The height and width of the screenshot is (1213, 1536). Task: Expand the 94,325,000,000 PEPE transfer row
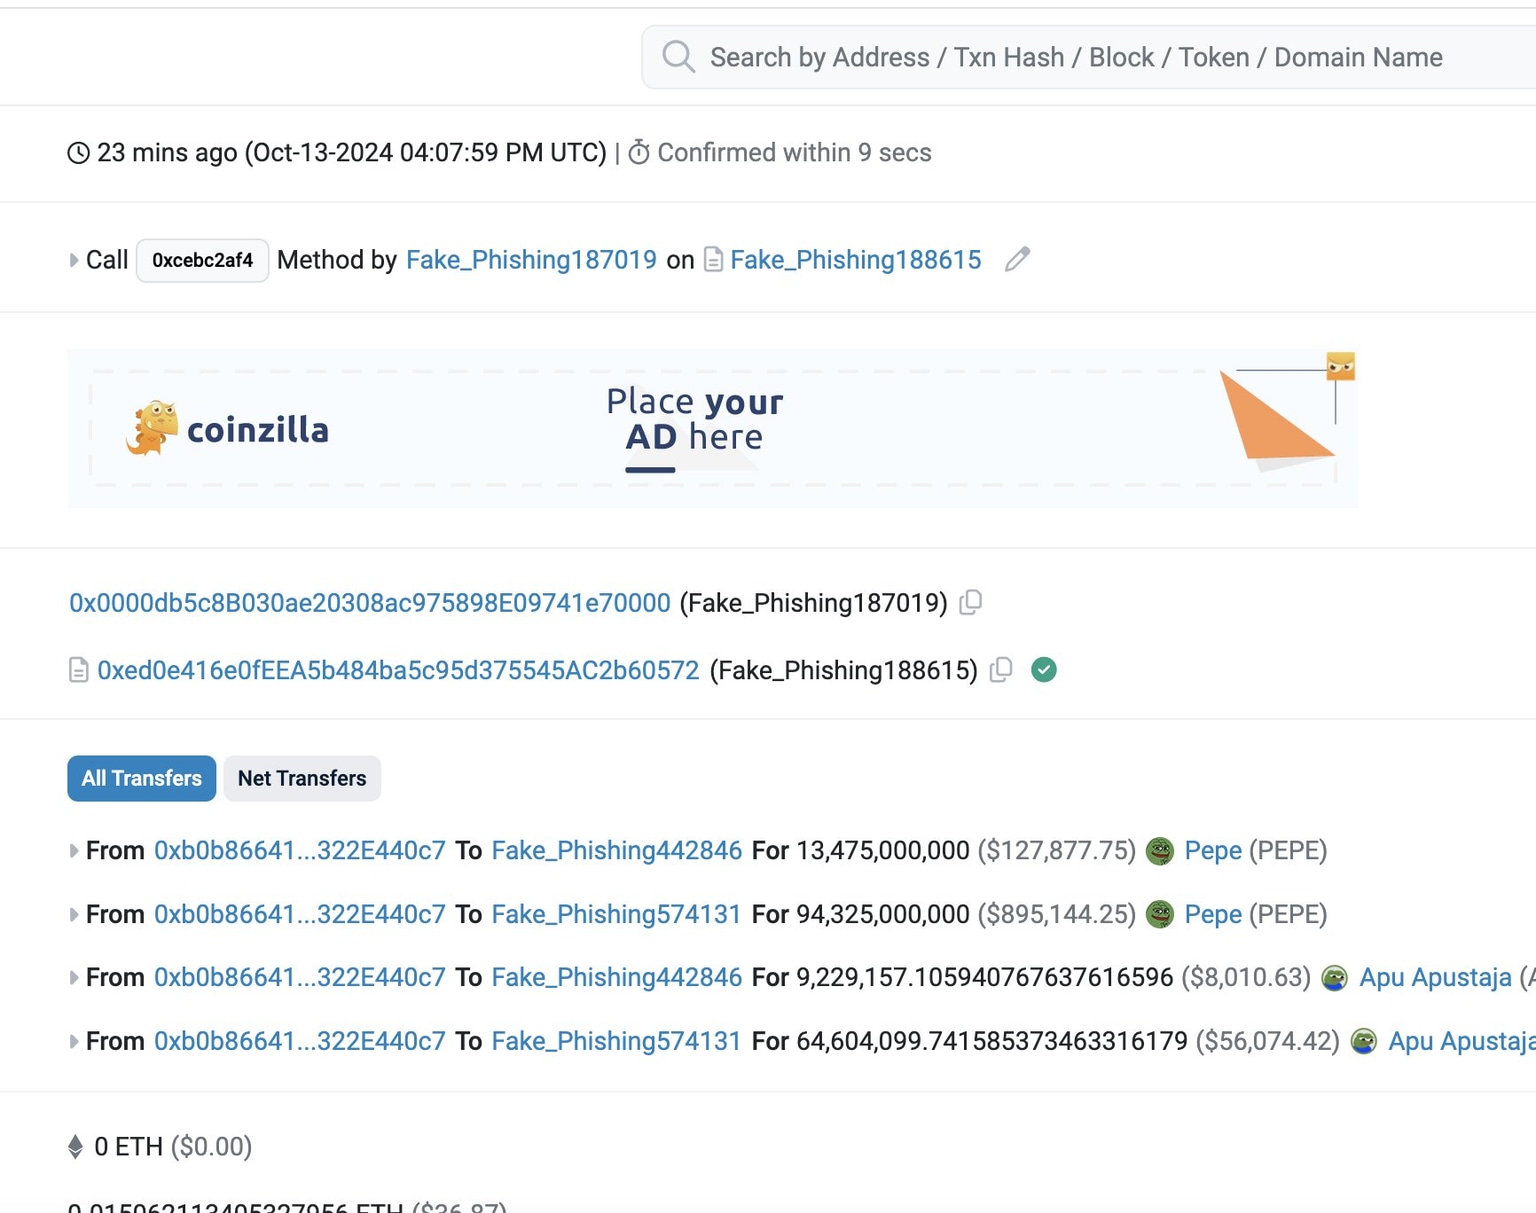(x=73, y=914)
